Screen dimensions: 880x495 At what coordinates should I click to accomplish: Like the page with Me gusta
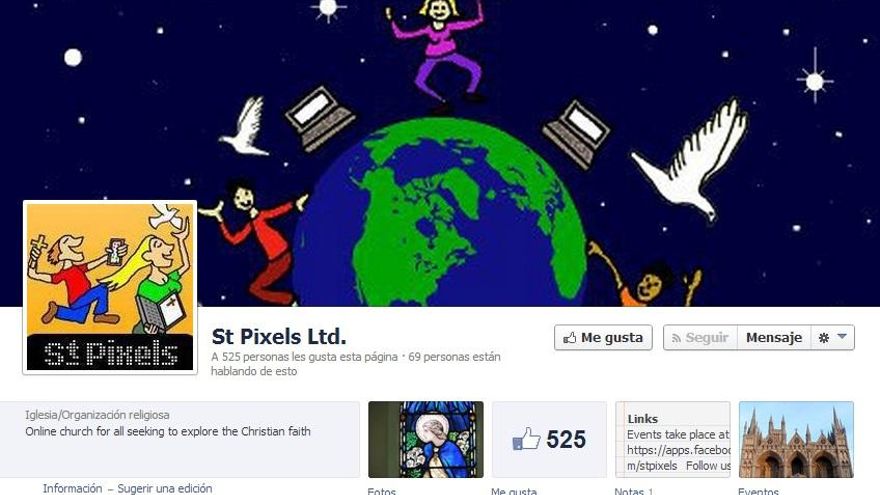[603, 337]
